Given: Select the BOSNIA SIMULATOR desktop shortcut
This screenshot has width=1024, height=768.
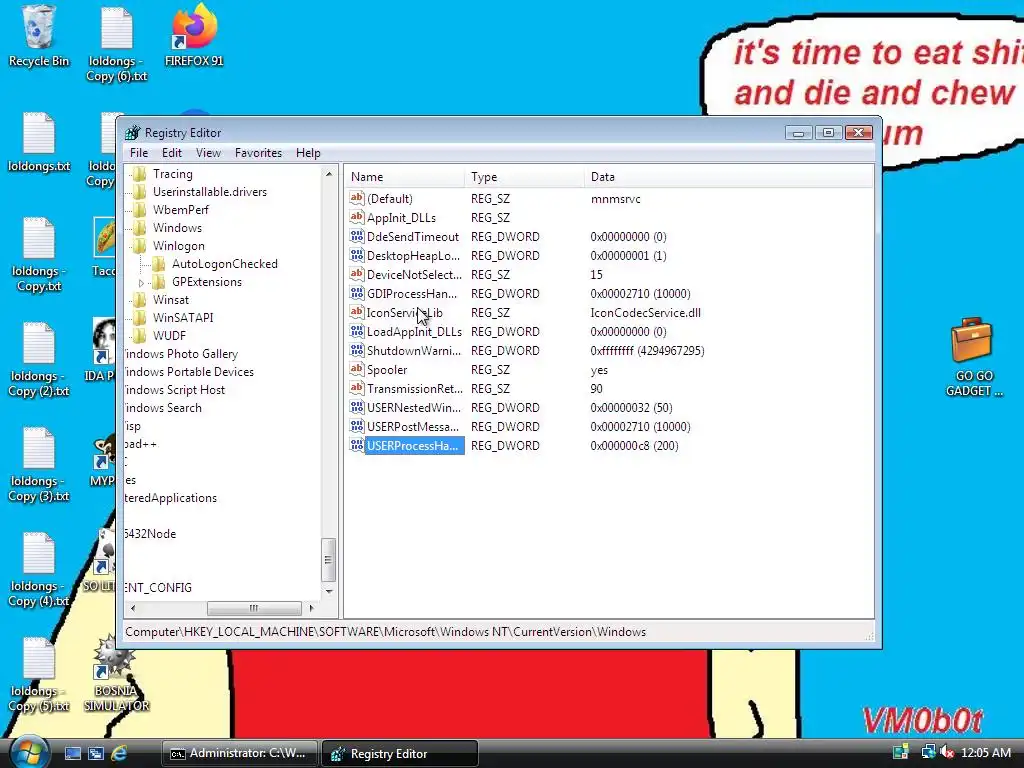Looking at the screenshot, I should 116,673.
